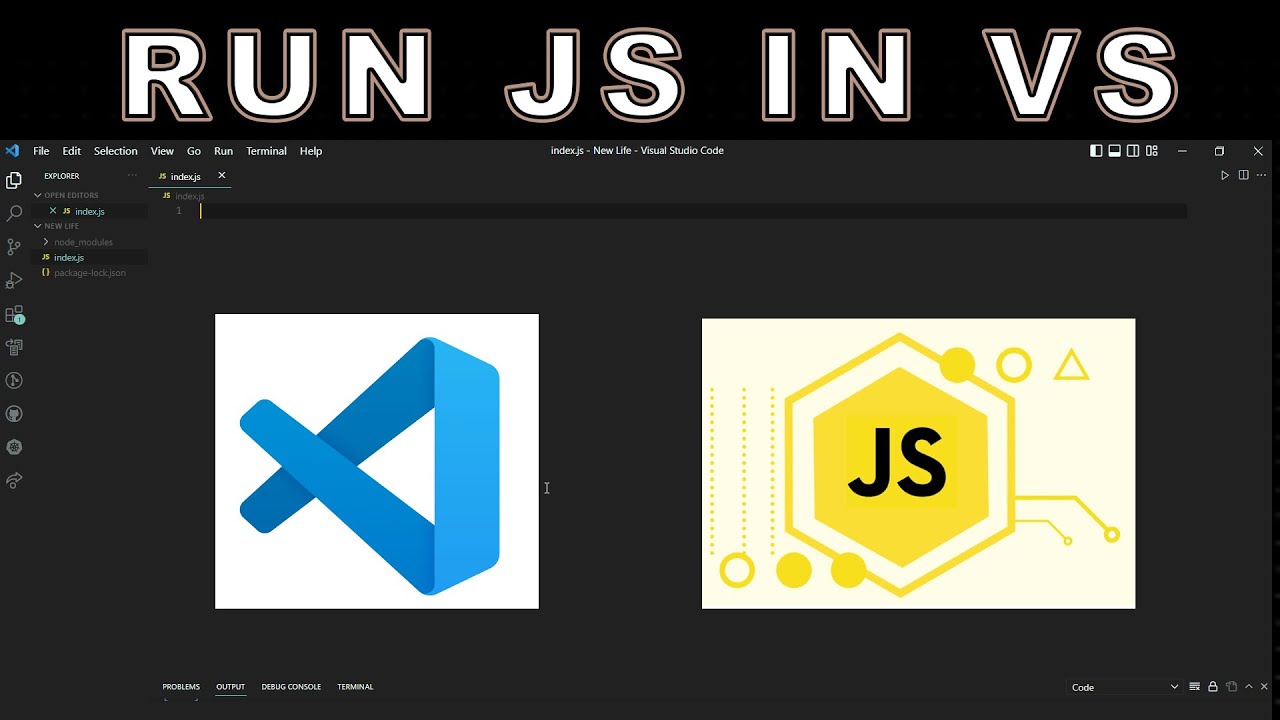Toggle output scroll lock
Screen dimensions: 1280x720
(x=1213, y=687)
